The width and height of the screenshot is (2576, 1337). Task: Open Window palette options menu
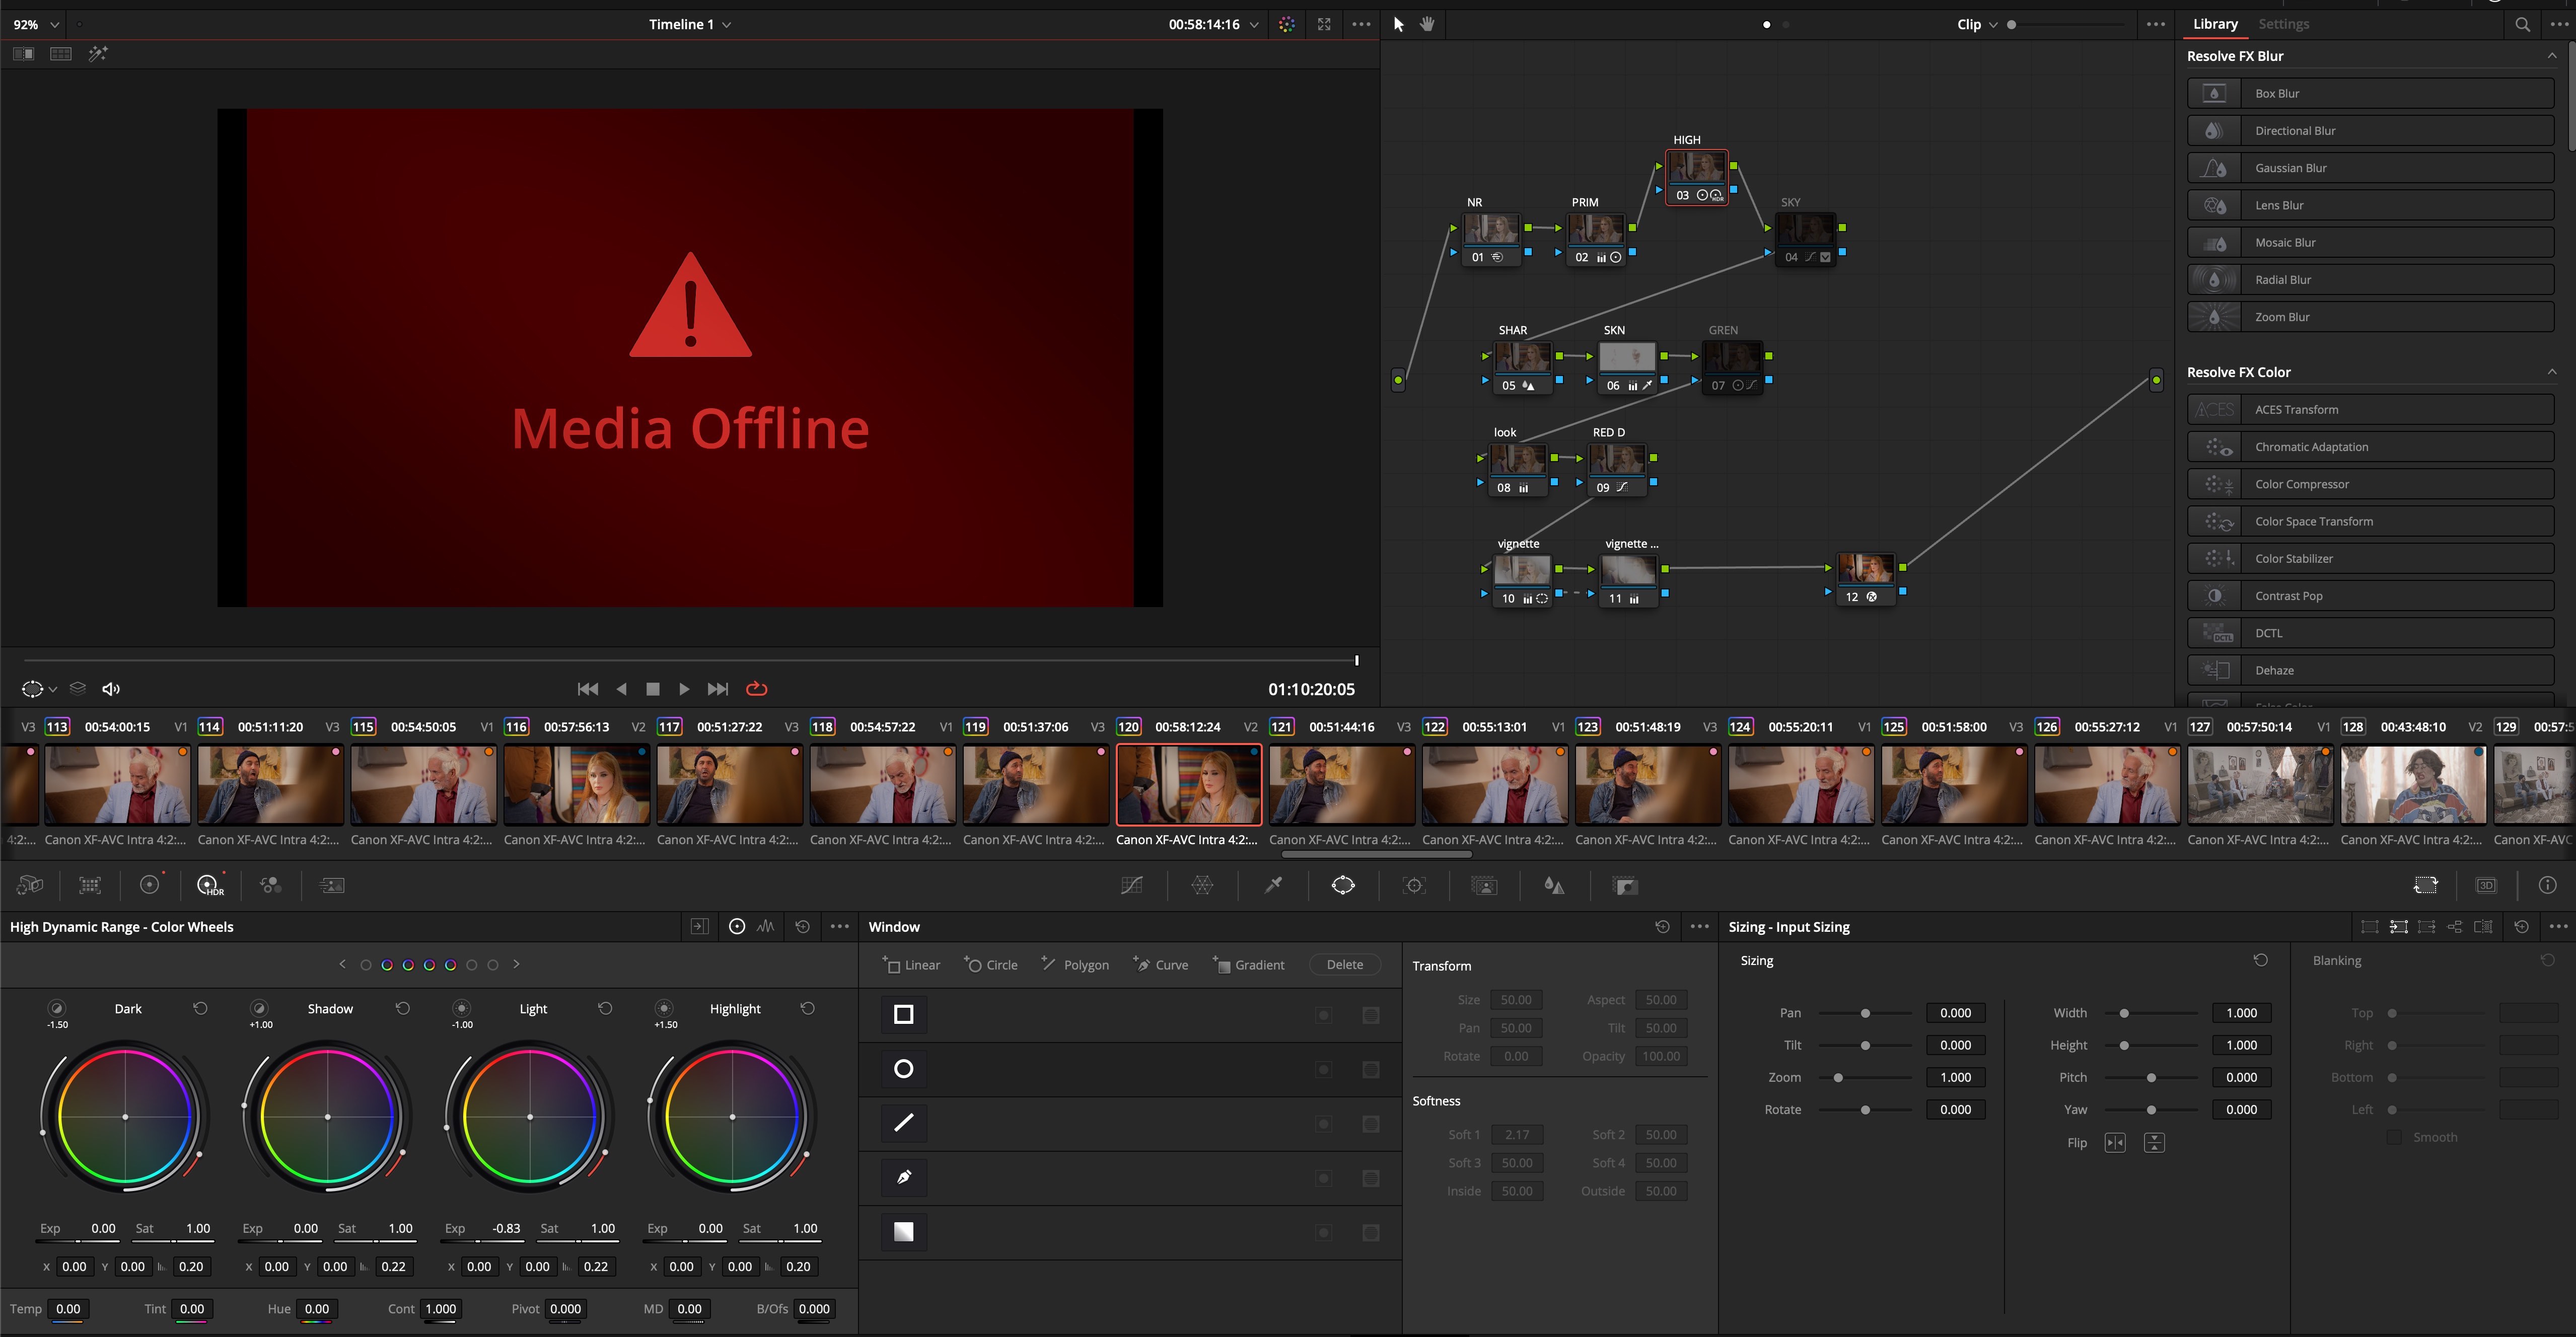tap(1699, 926)
